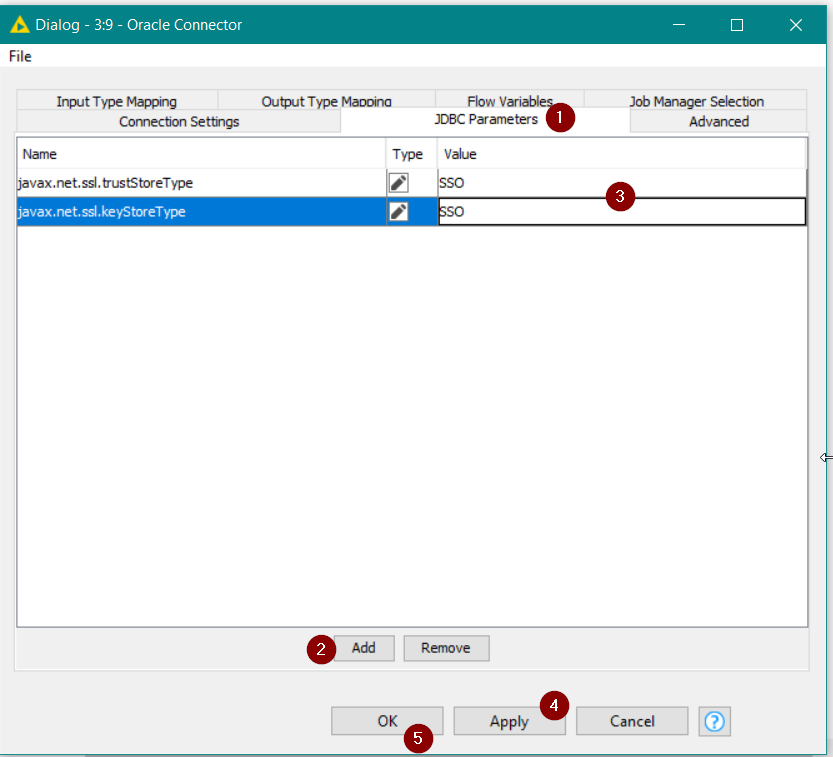Click the Remove parameter button
The image size is (833, 757).
click(x=445, y=648)
